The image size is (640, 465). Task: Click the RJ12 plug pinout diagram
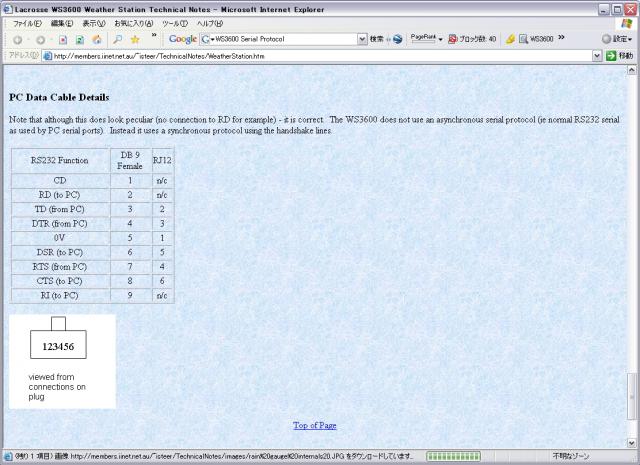click(x=62, y=361)
